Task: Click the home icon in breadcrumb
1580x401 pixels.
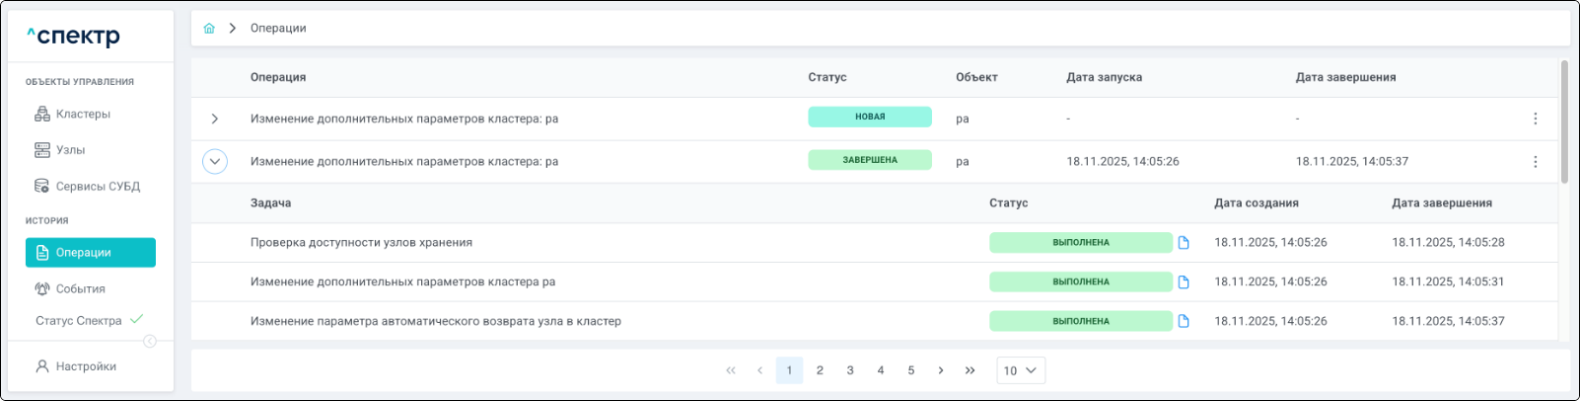Action: click(x=209, y=28)
